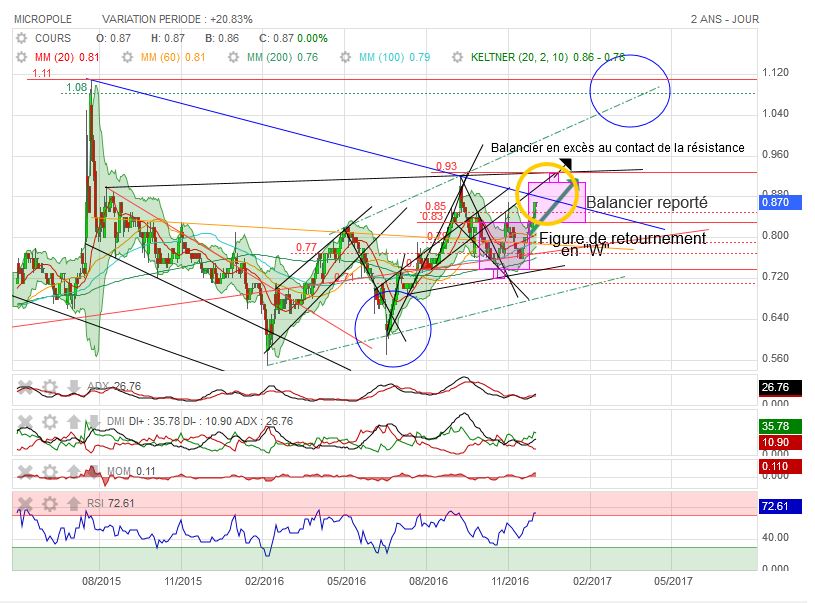This screenshot has height=603, width=815.
Task: Click the 11/2016 date axis label
Action: coord(510,581)
